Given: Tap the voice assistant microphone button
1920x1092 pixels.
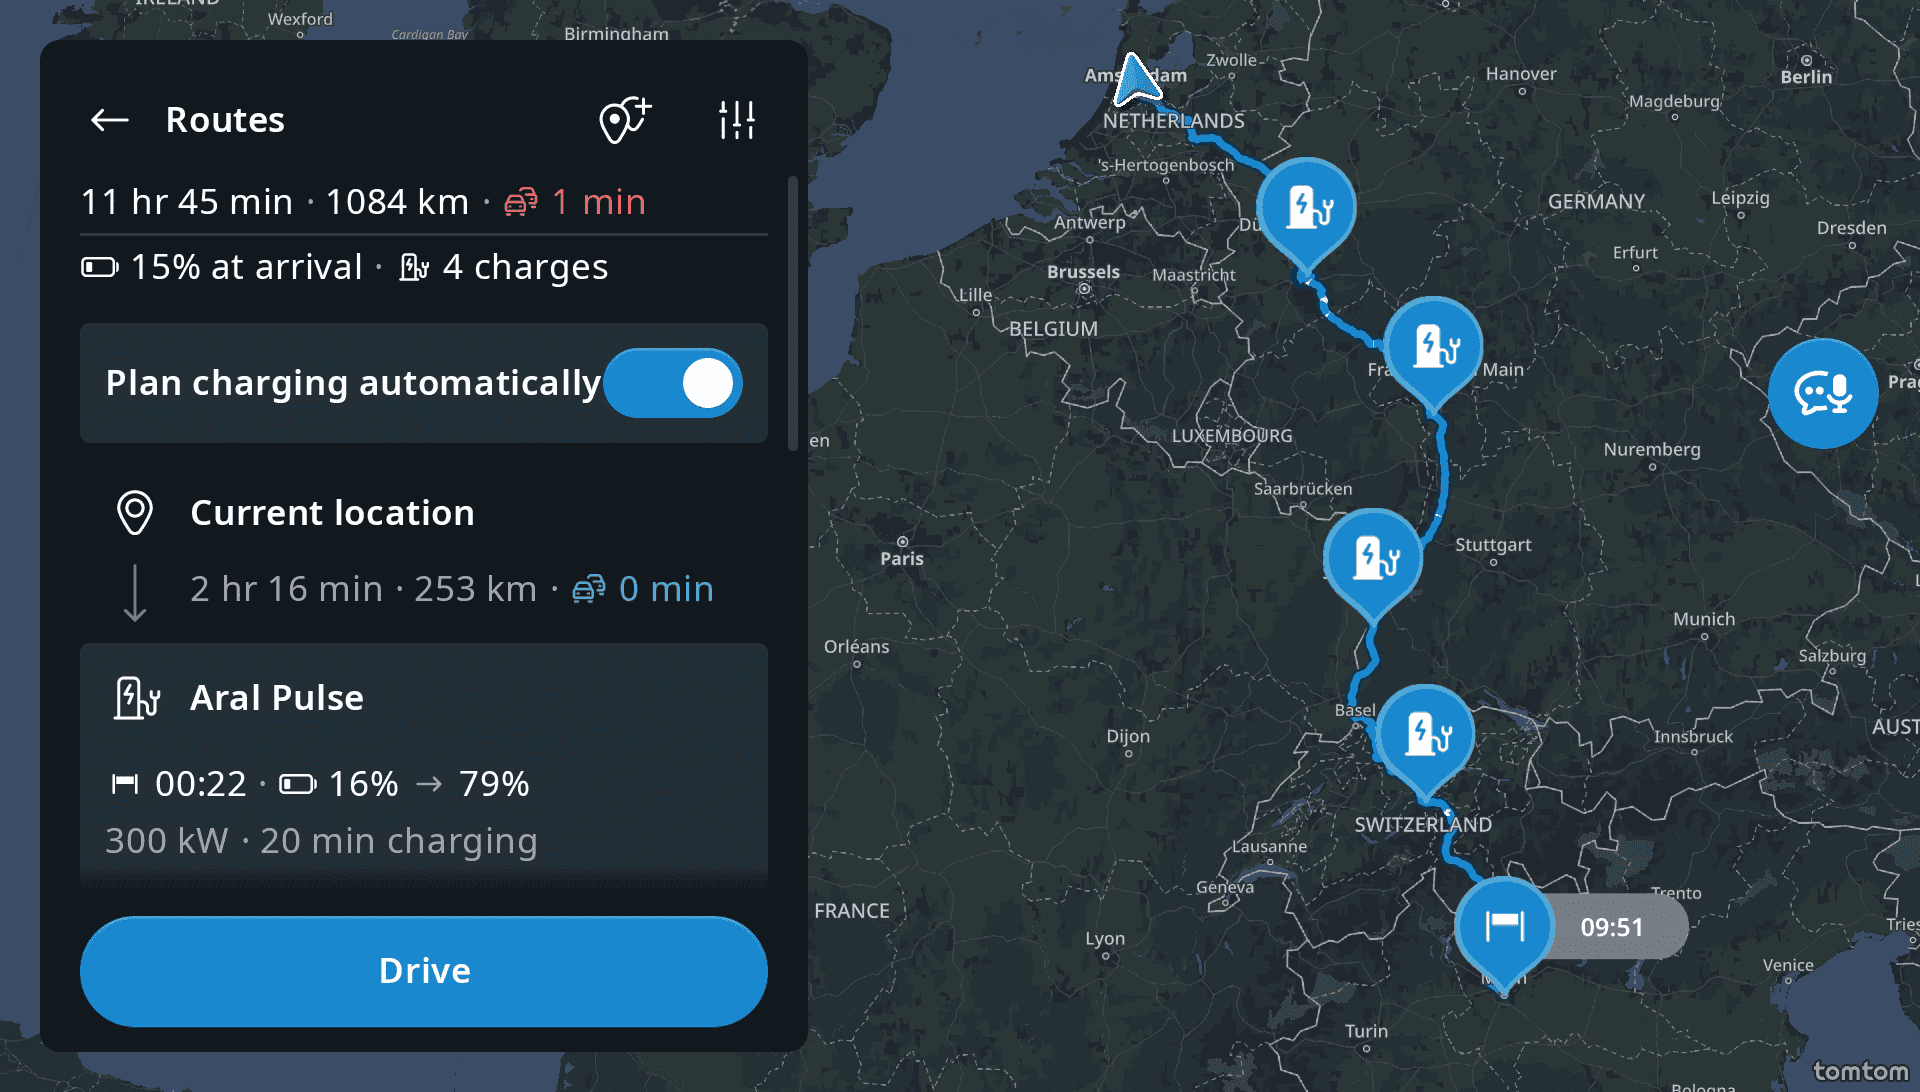Looking at the screenshot, I should coord(1822,393).
